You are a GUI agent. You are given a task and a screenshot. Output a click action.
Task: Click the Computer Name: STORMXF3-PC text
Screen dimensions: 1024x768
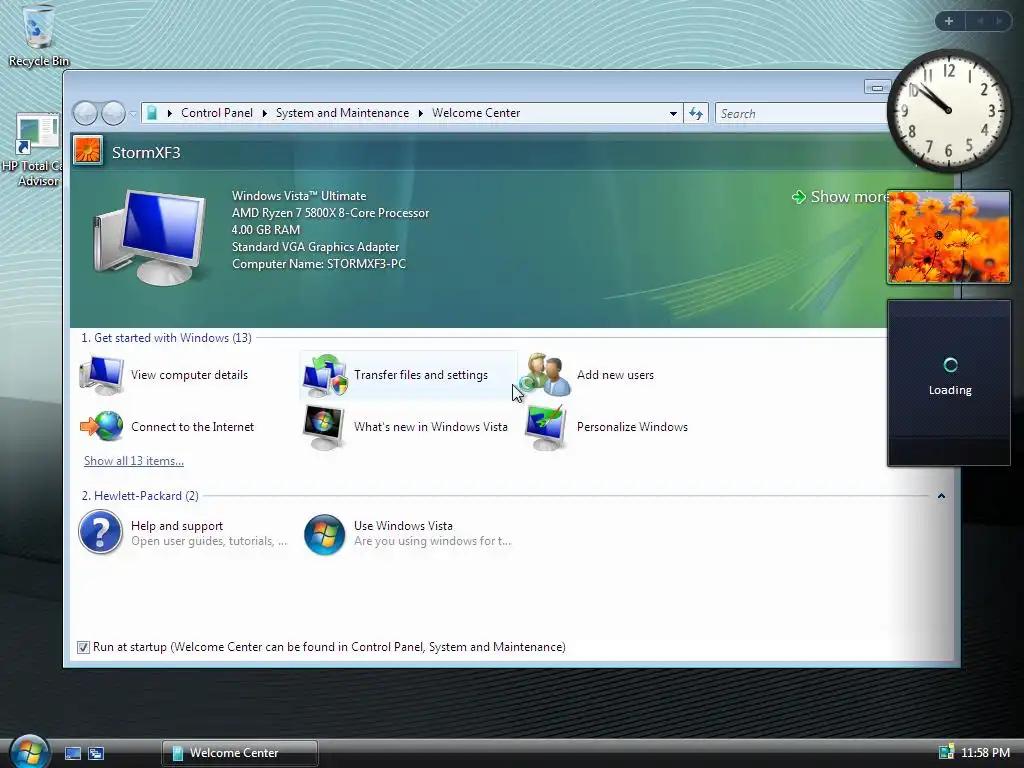pos(319,264)
